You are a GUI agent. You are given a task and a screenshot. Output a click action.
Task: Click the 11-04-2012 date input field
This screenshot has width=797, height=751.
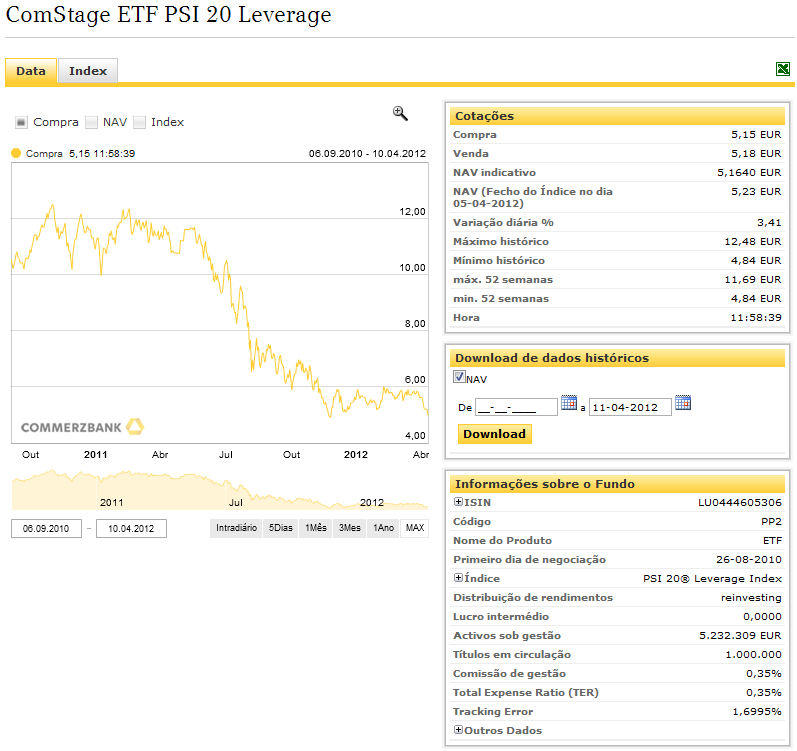(x=630, y=407)
